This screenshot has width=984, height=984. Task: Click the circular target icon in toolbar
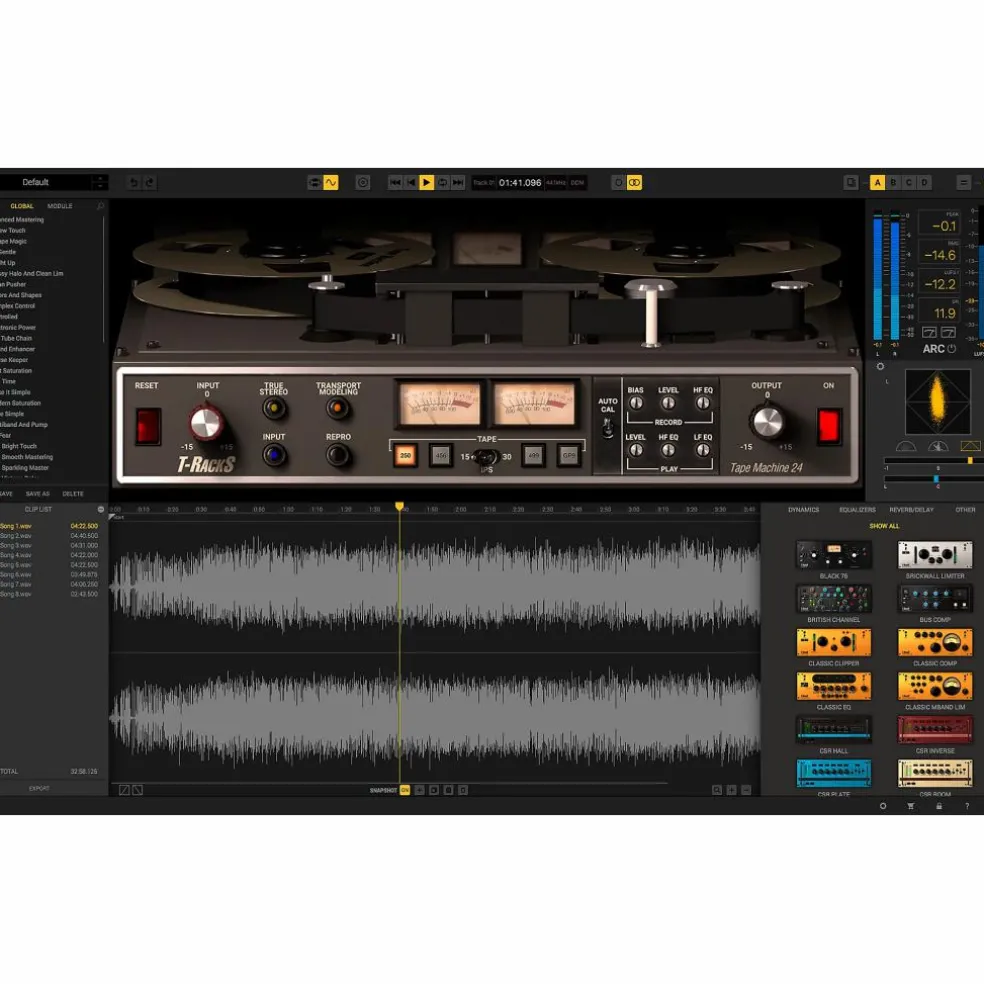(x=363, y=183)
